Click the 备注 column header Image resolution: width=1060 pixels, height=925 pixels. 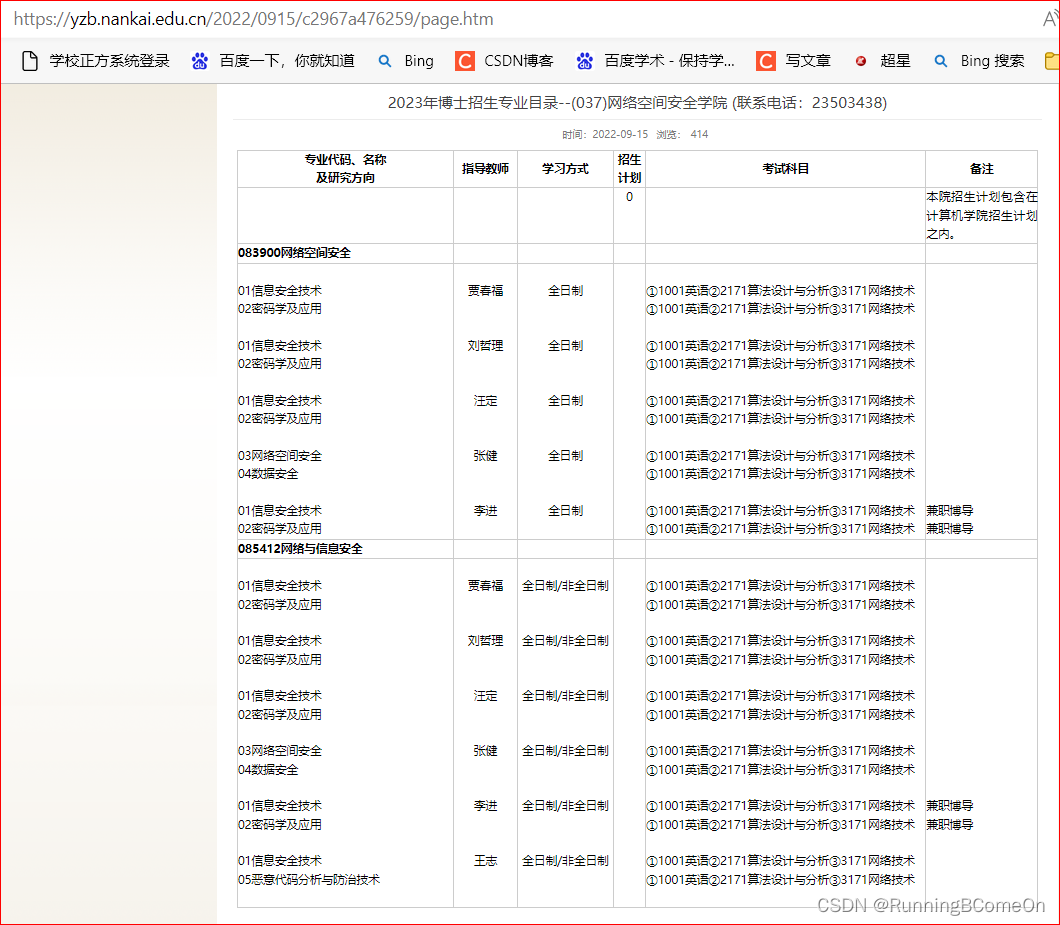(x=982, y=169)
